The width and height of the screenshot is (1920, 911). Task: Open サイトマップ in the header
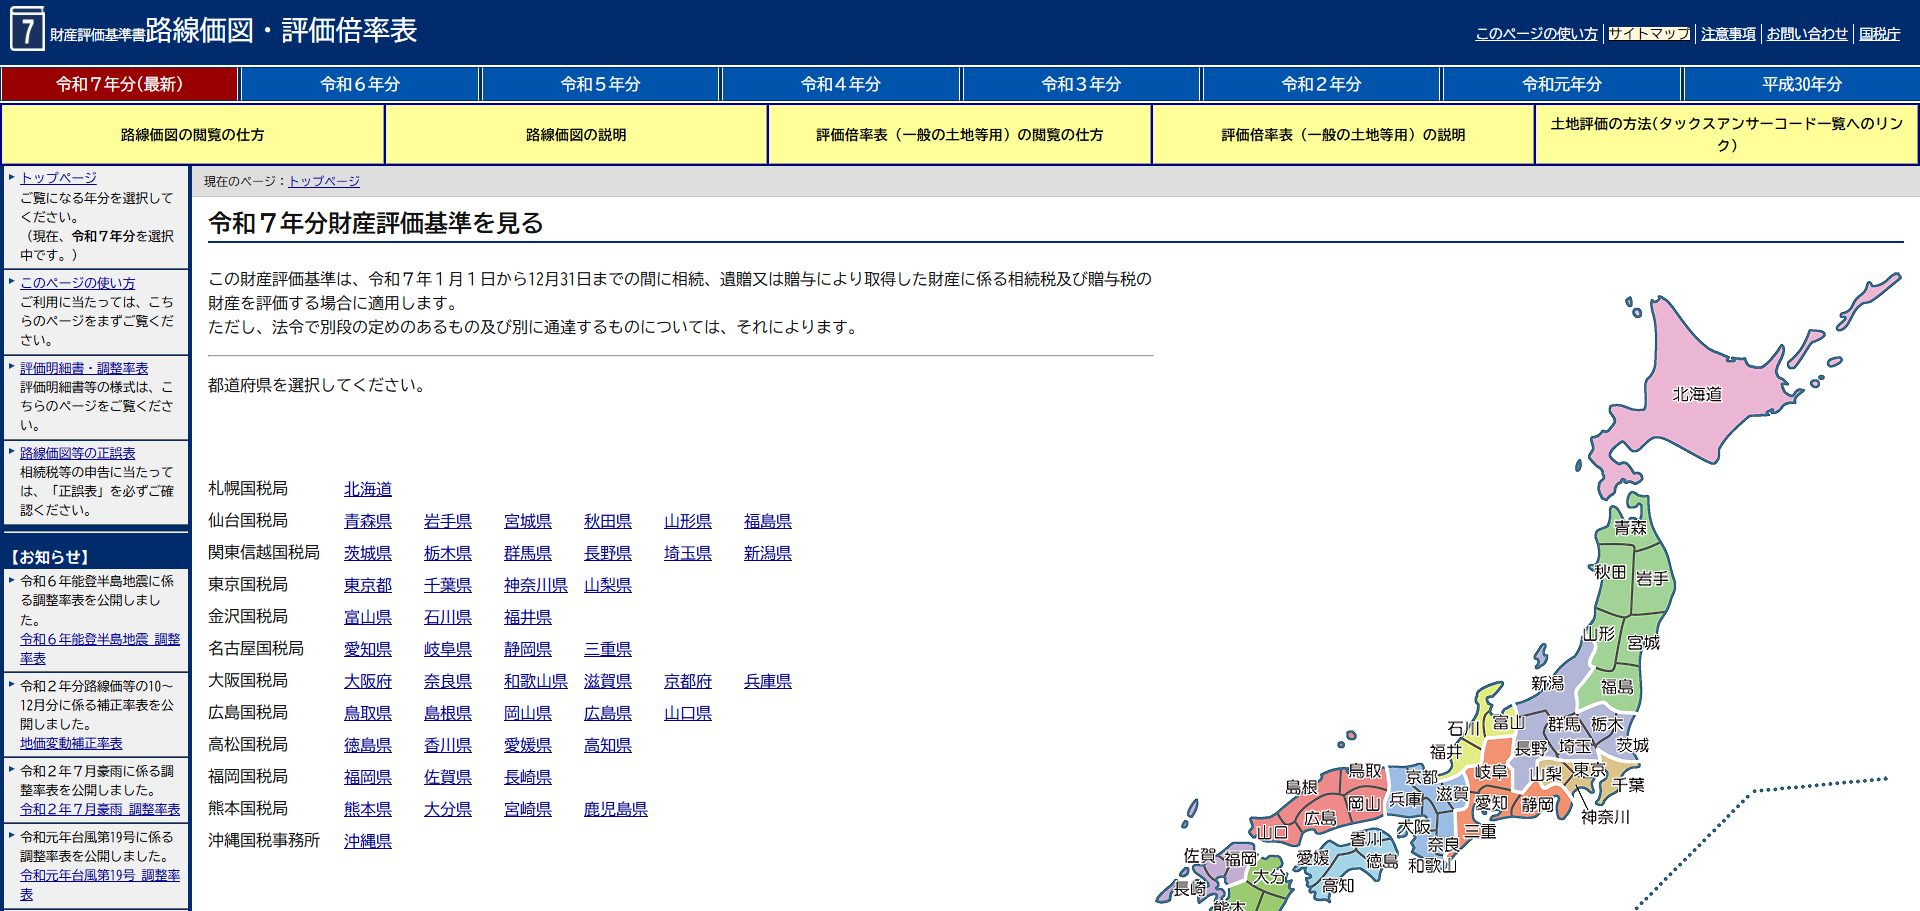click(1648, 34)
